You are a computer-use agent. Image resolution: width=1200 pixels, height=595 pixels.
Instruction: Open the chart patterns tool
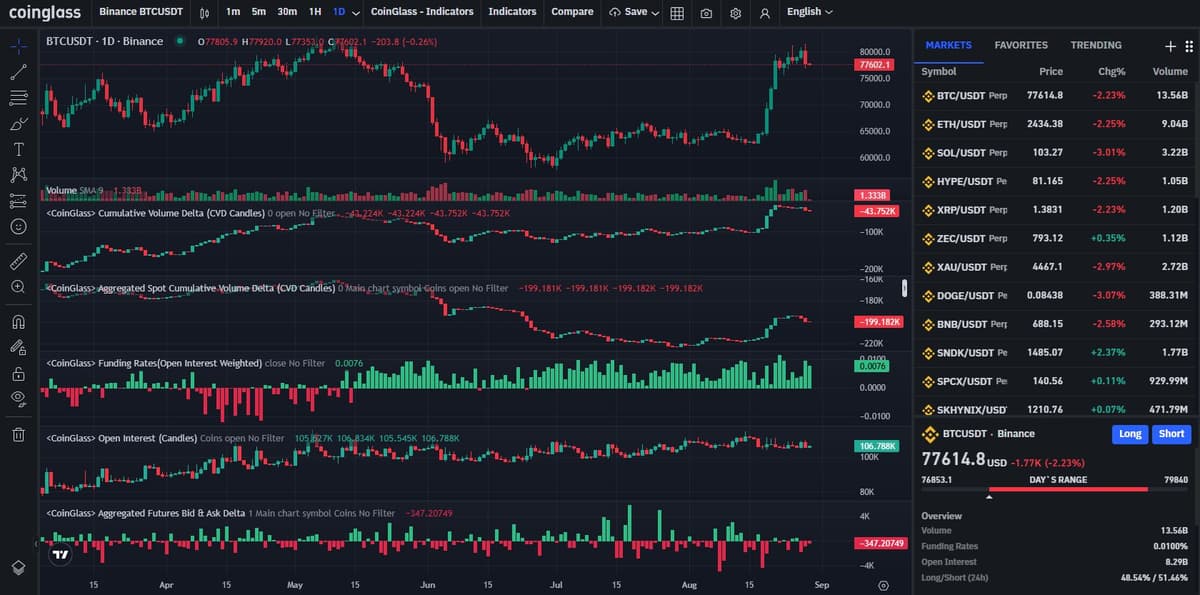pos(18,175)
